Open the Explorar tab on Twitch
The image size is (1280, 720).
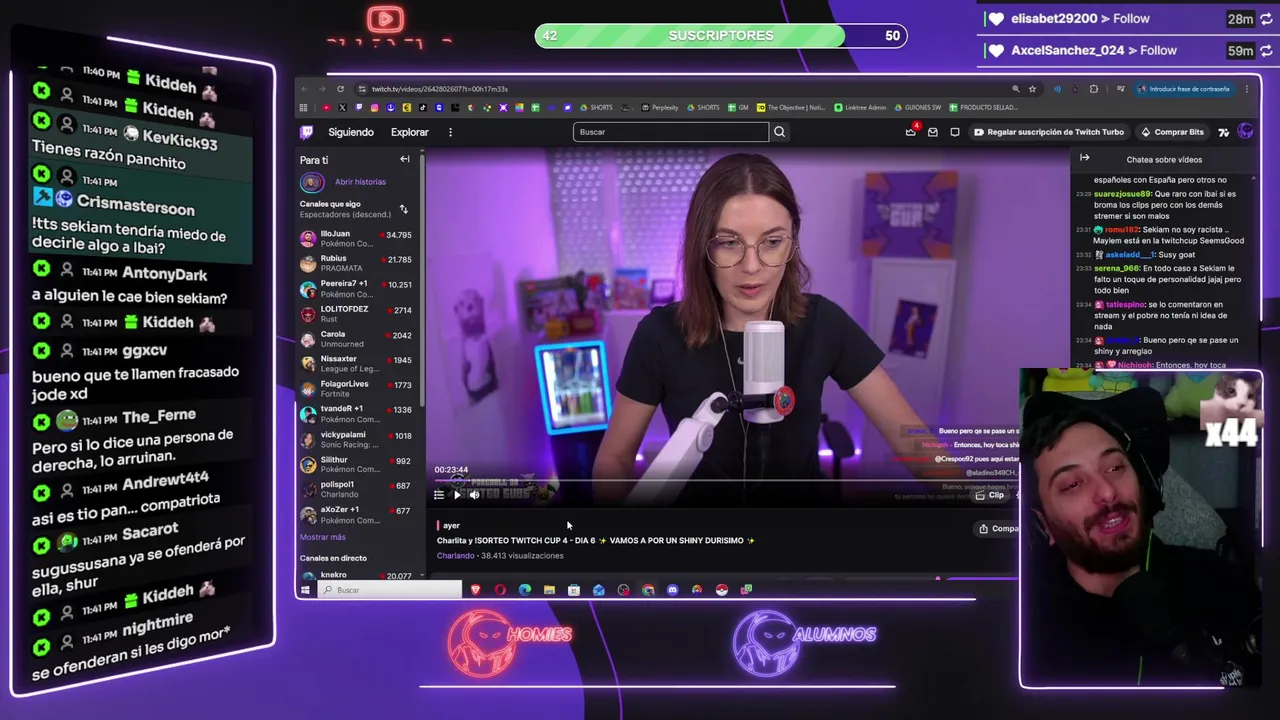410,132
